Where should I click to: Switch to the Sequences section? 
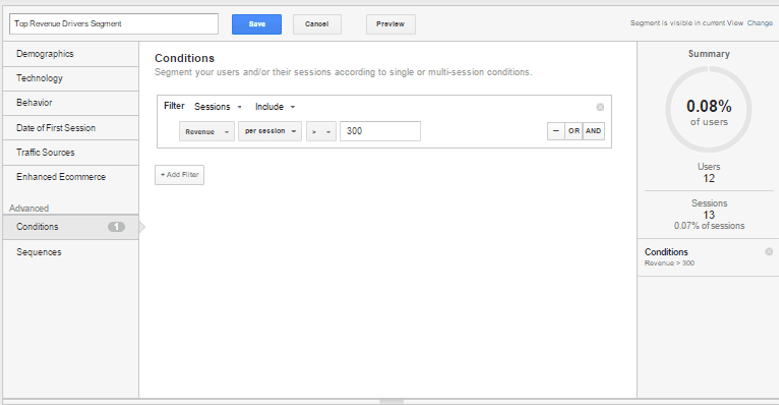coord(71,252)
